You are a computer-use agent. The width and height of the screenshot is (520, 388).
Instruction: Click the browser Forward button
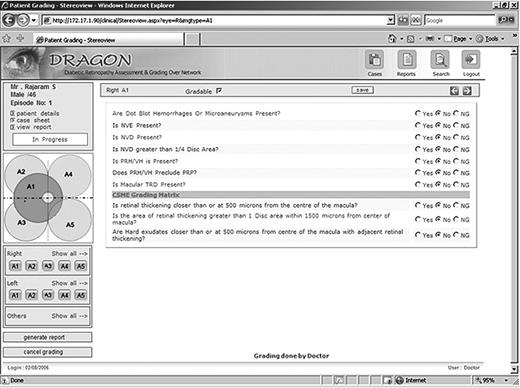pyautogui.click(x=23, y=20)
